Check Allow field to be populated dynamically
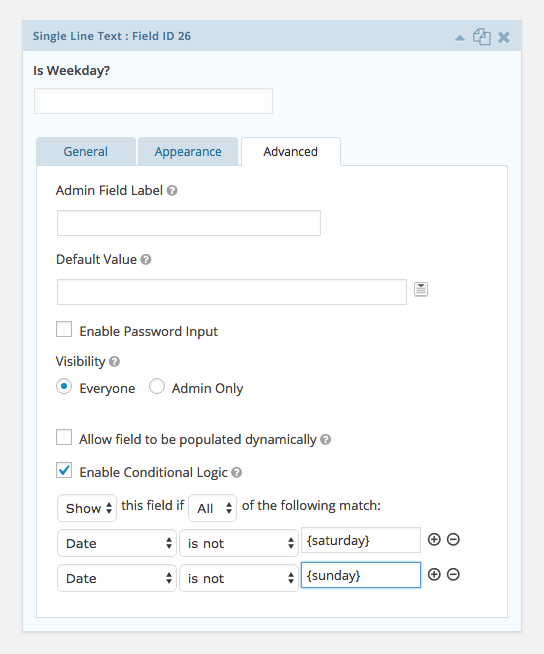The width and height of the screenshot is (544, 654). coord(64,438)
